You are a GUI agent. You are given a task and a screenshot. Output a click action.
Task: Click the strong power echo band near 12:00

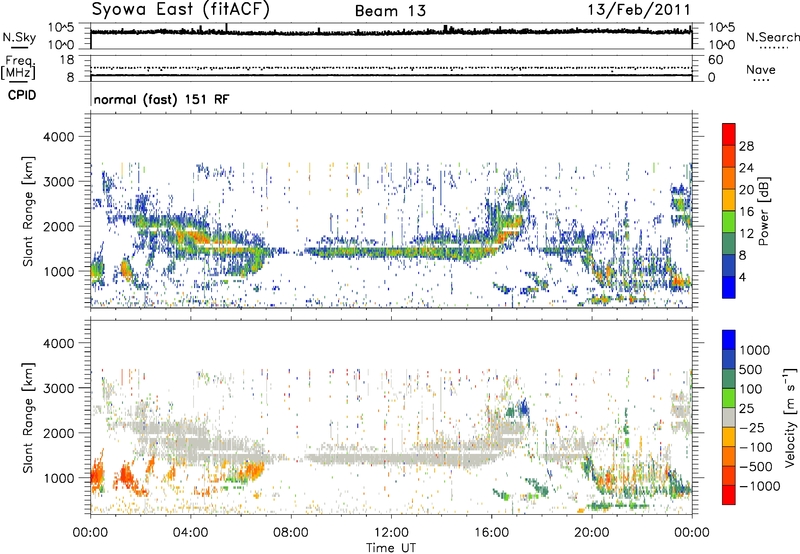(391, 252)
